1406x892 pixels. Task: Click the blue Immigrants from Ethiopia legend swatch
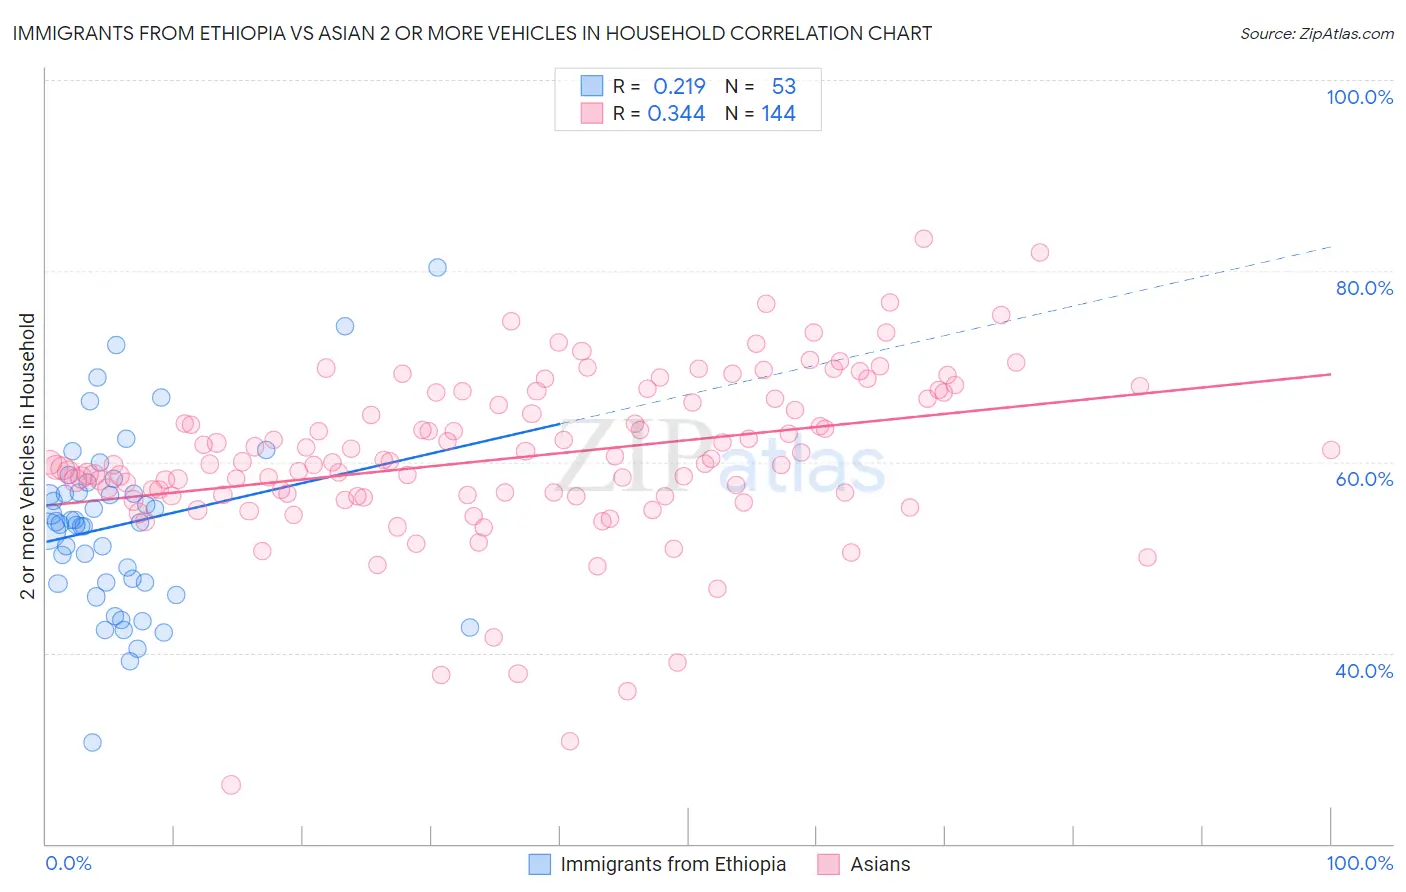pyautogui.click(x=540, y=864)
